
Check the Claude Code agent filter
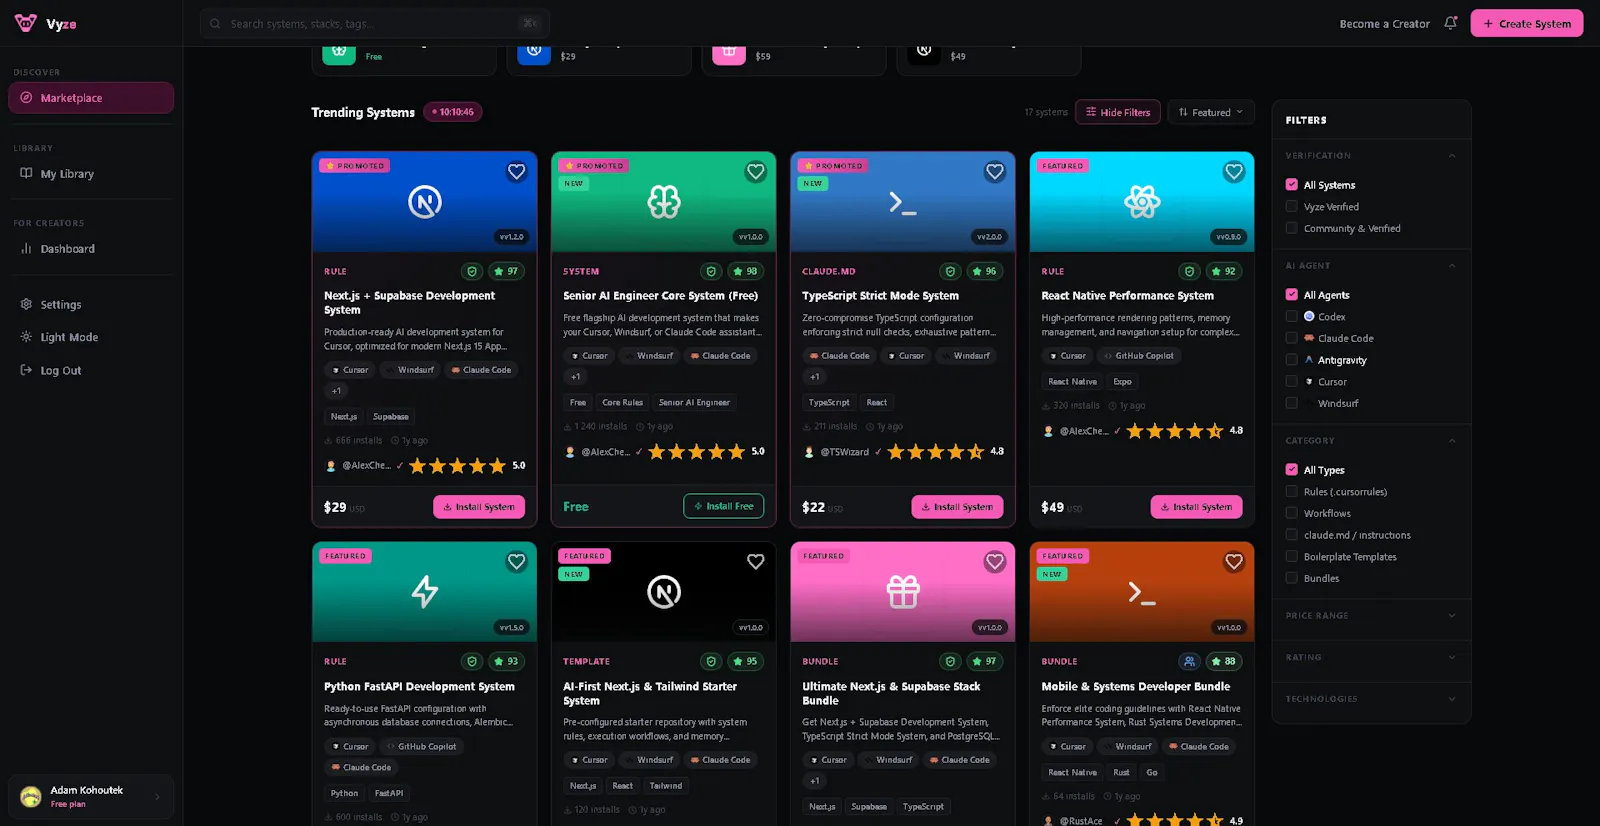1292,338
